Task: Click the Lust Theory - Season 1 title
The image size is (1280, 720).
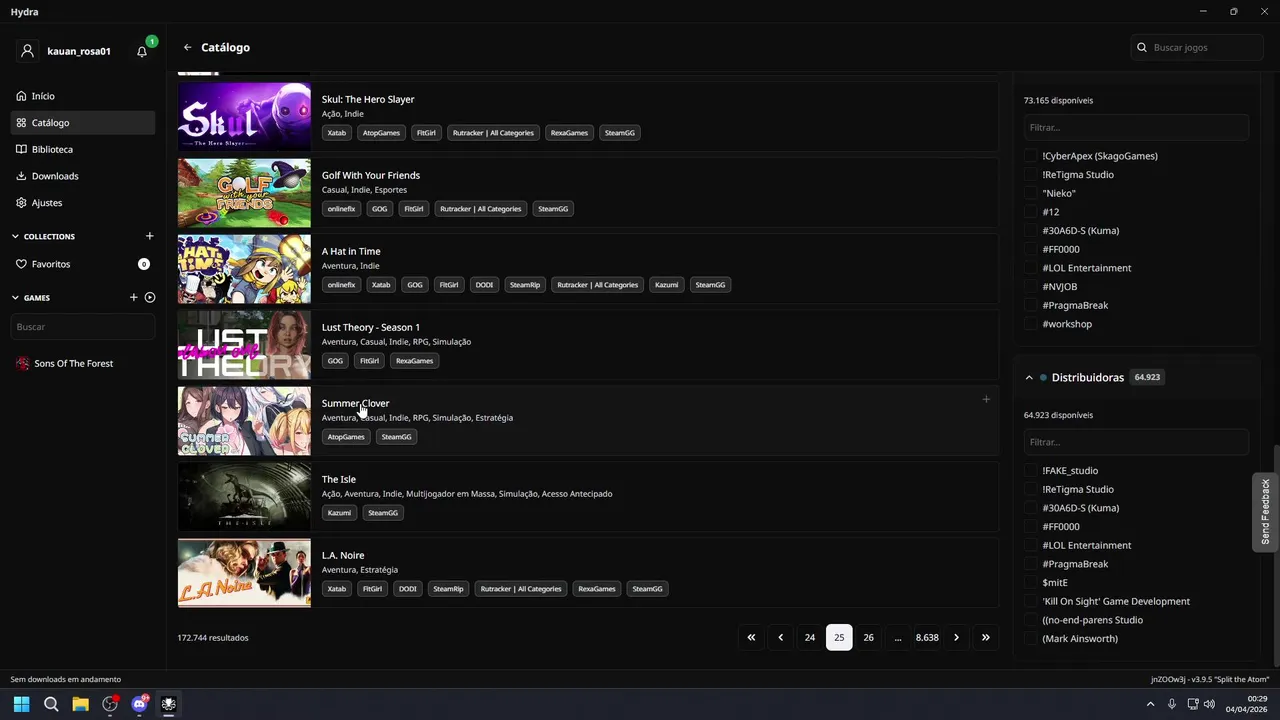Action: click(371, 327)
